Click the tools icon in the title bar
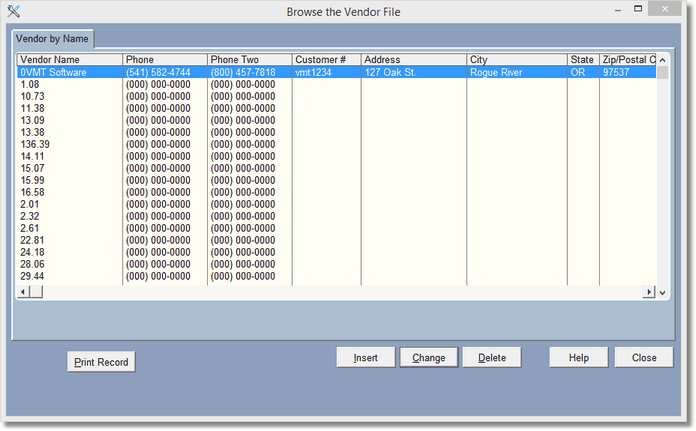696x431 pixels. pyautogui.click(x=13, y=11)
